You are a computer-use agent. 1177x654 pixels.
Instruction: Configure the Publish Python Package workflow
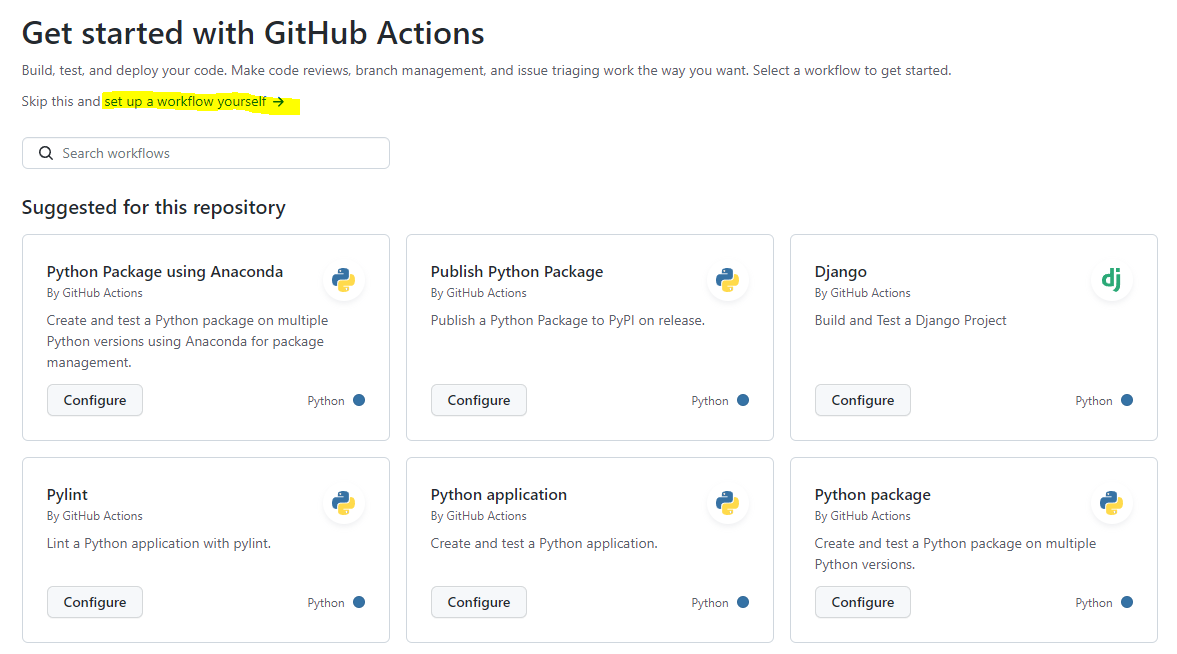point(479,400)
